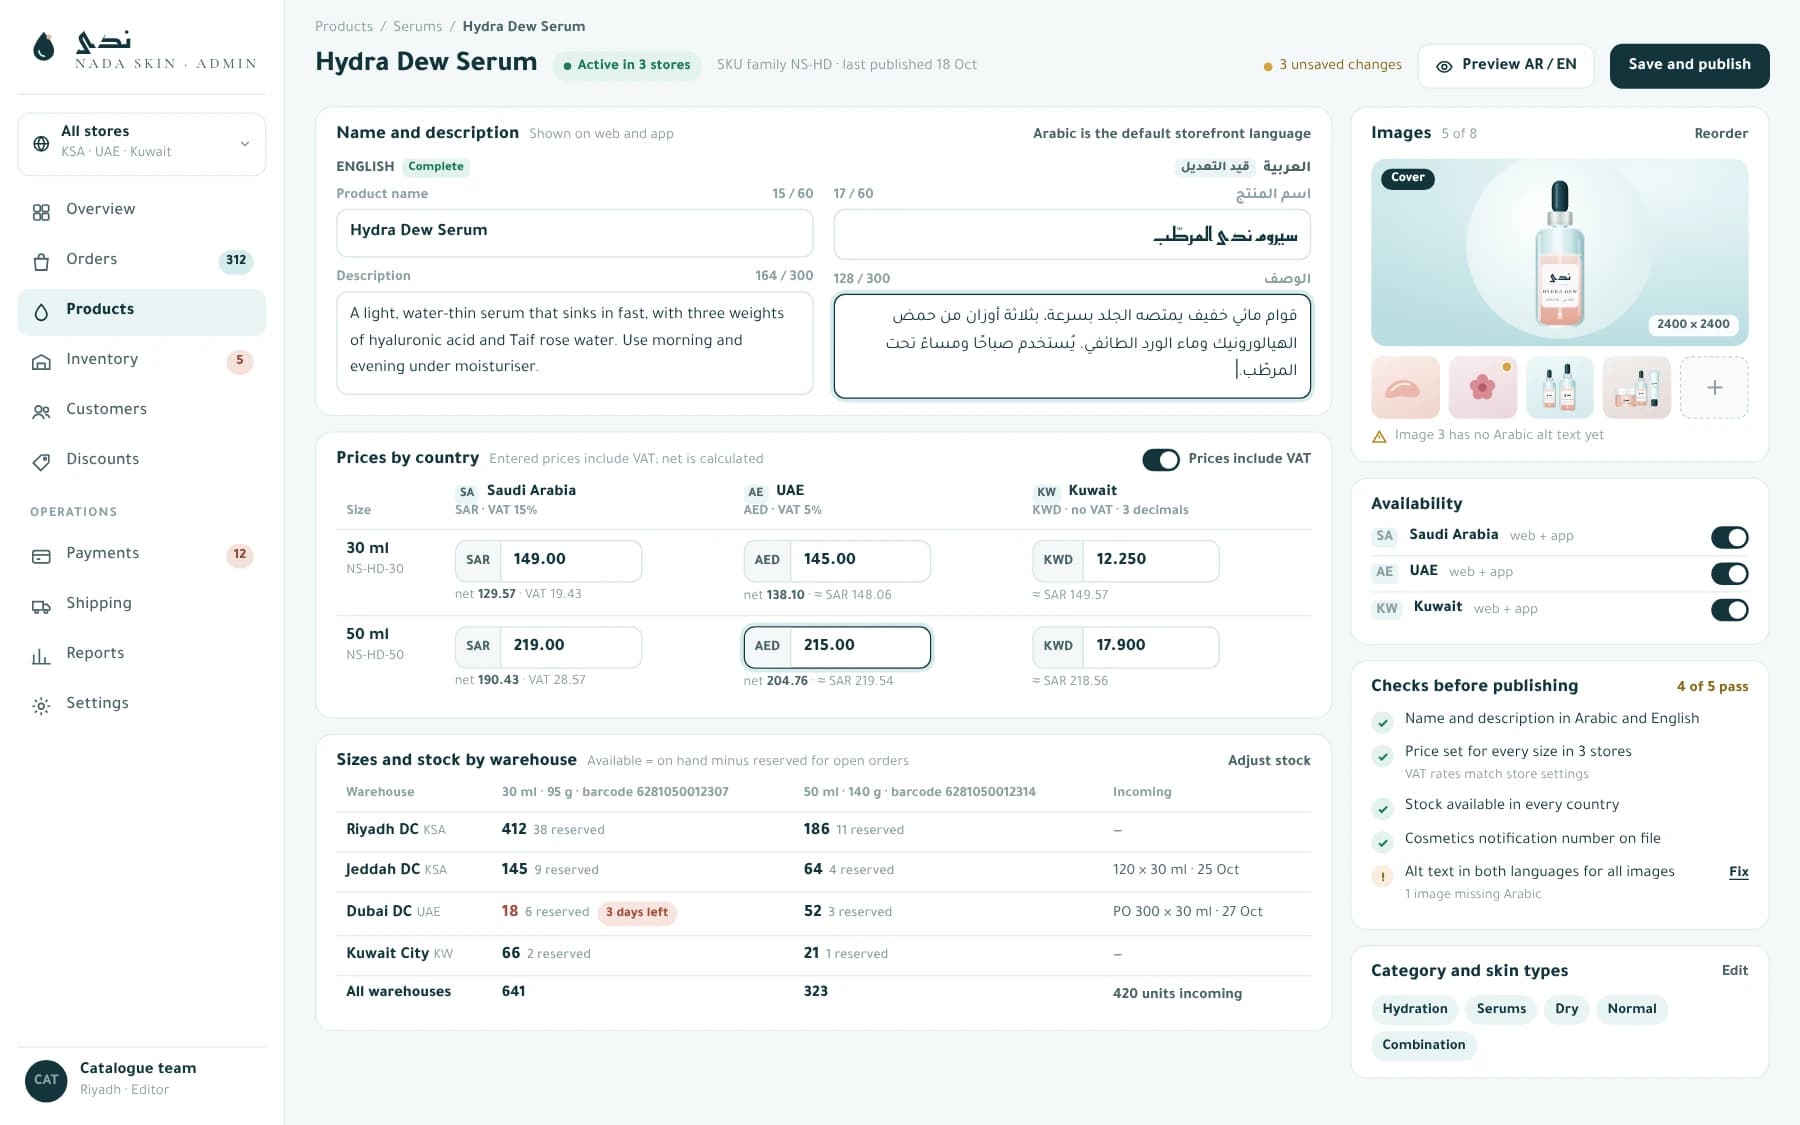Select the pink swatch smear thumbnail
Image resolution: width=1800 pixels, height=1125 pixels.
[x=1405, y=387]
